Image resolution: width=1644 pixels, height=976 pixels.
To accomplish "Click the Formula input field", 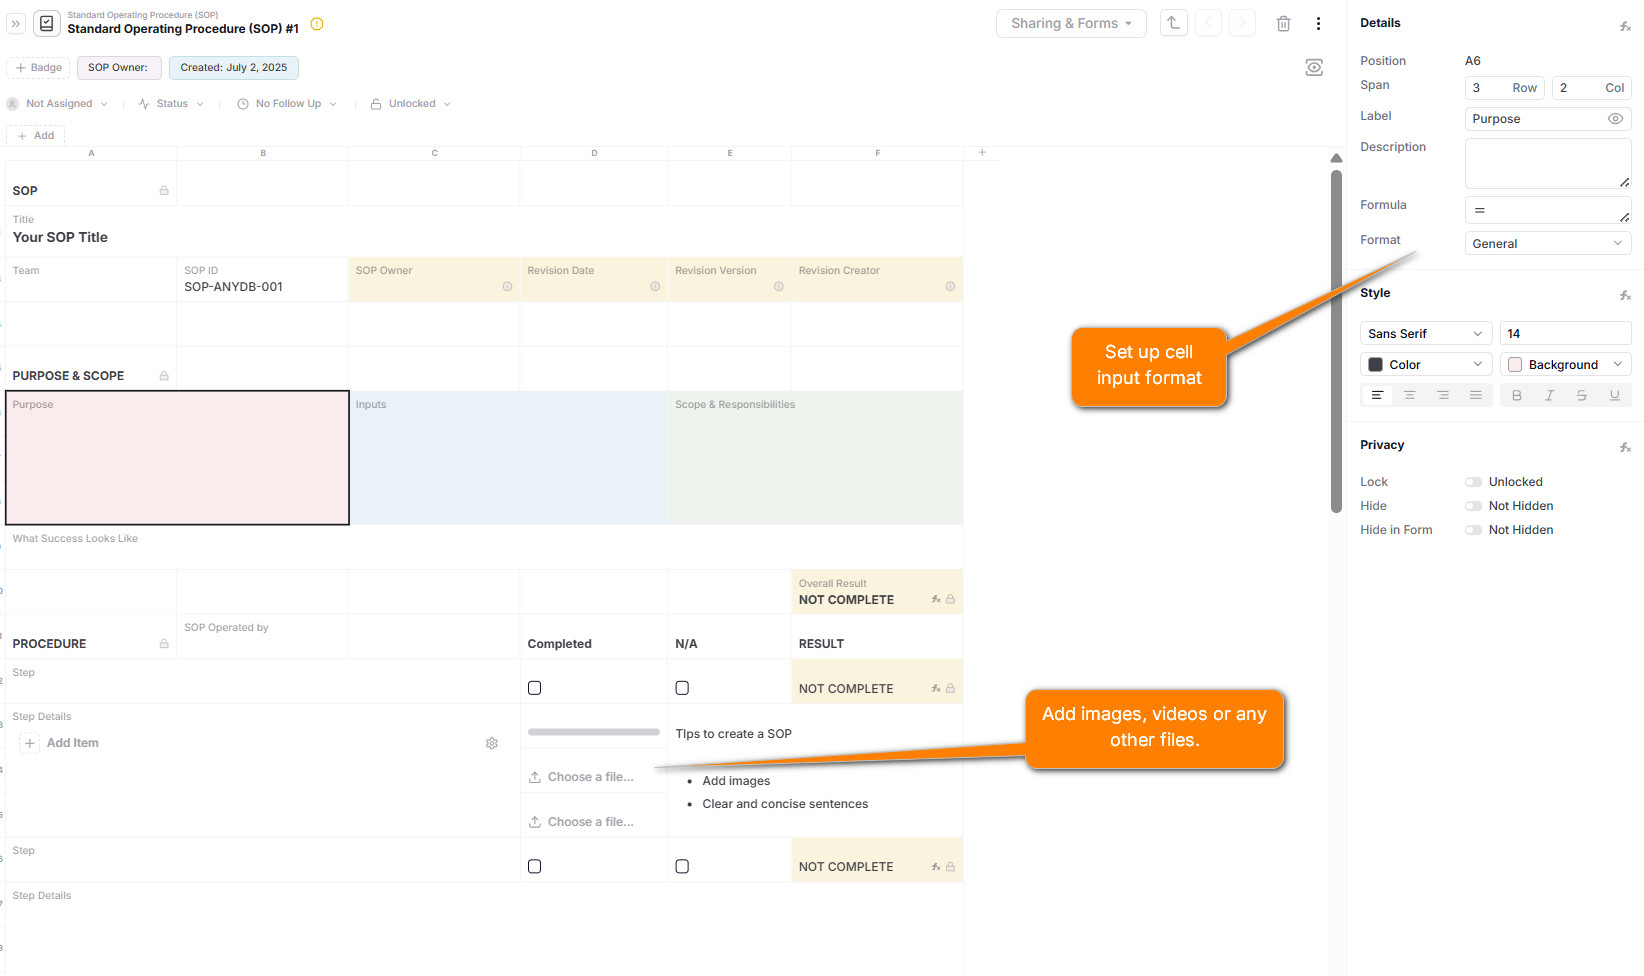I will click(x=1548, y=210).
